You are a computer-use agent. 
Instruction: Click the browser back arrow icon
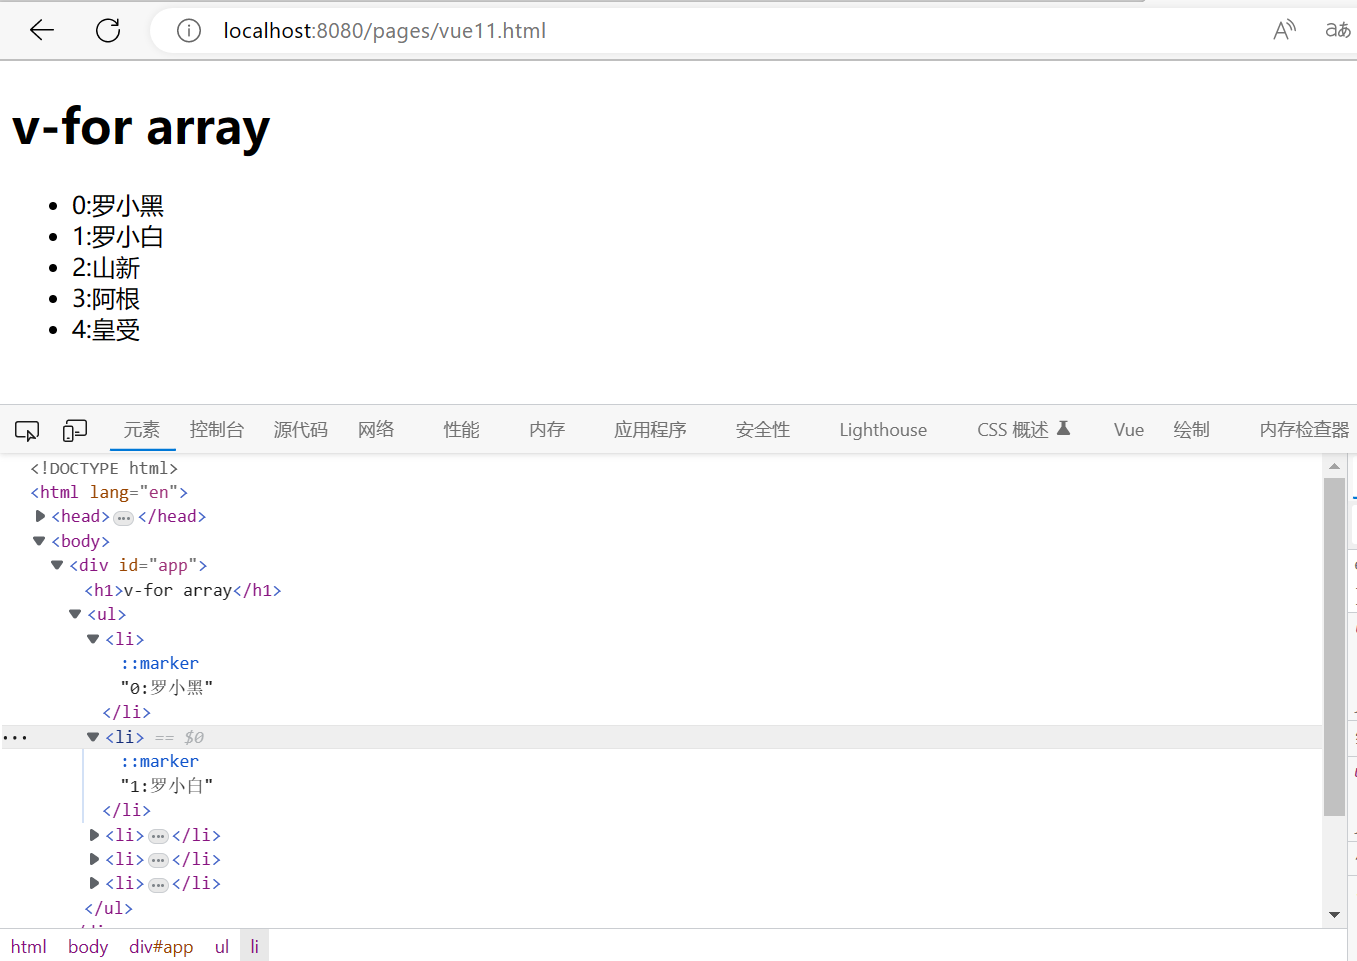41,30
